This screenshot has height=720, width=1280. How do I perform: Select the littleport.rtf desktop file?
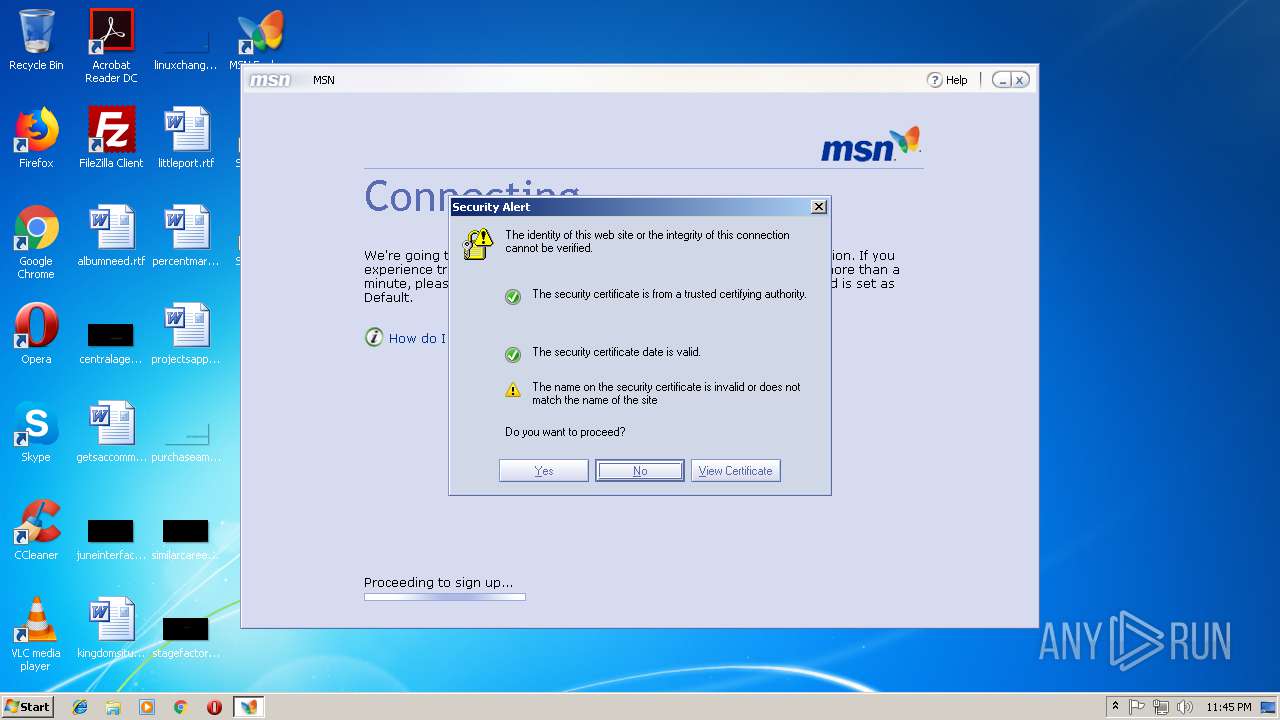[x=186, y=138]
